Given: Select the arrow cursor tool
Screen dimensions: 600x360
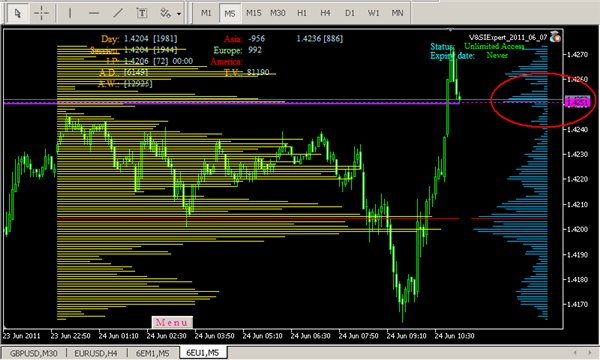Looking at the screenshot, I should (x=18, y=13).
